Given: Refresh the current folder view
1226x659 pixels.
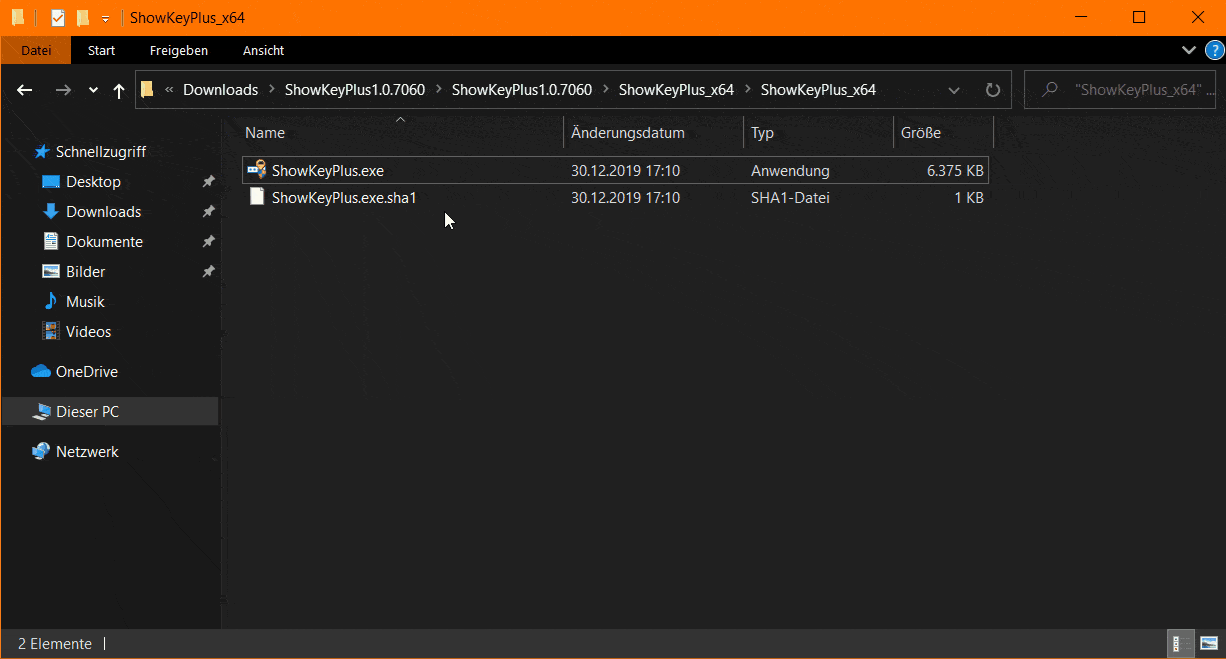Looking at the screenshot, I should [x=993, y=90].
